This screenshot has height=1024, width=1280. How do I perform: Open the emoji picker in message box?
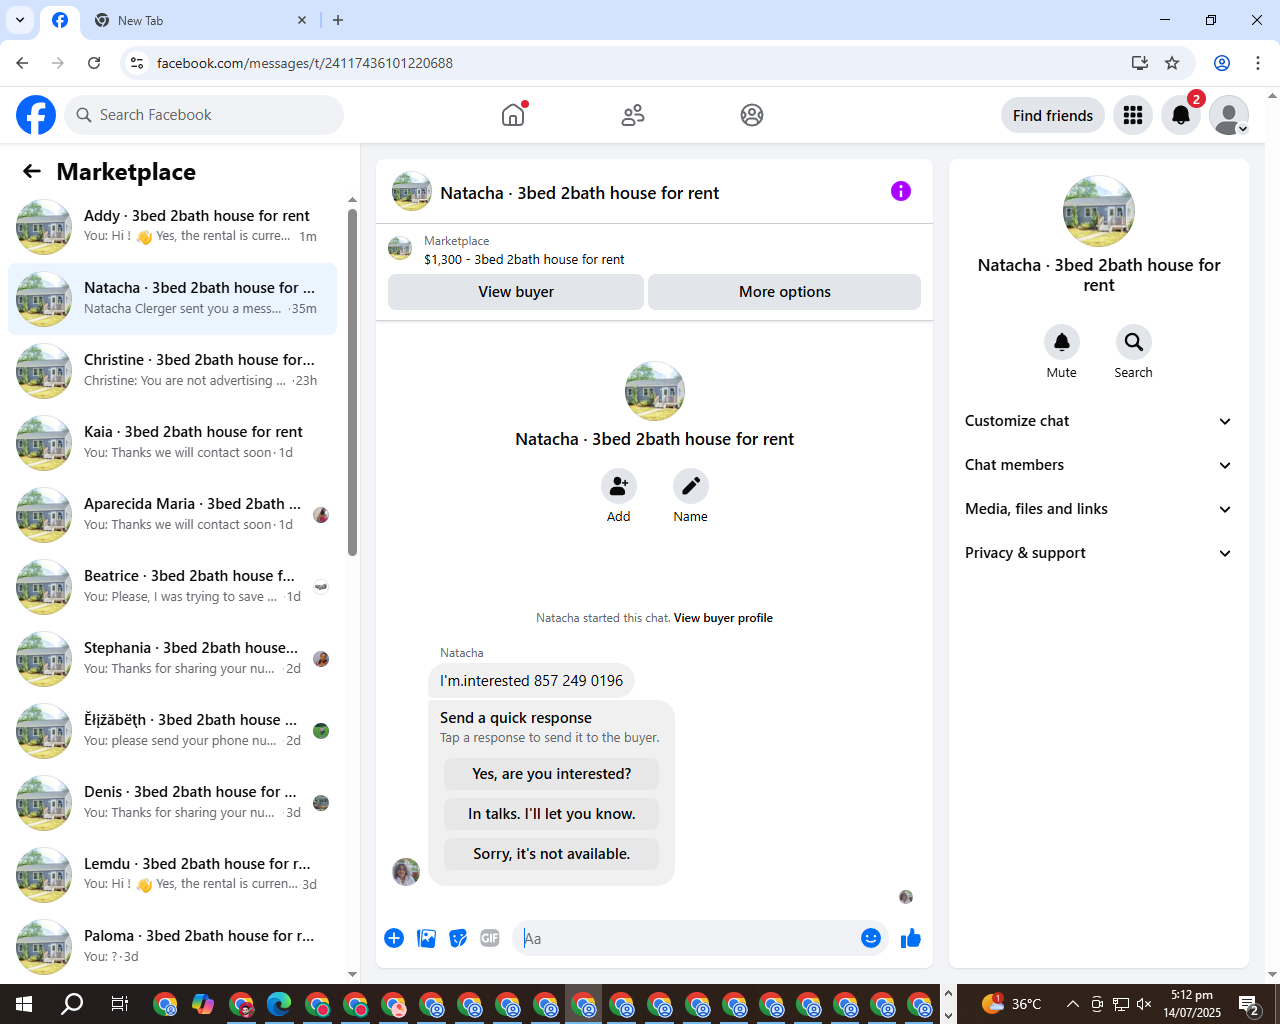[871, 938]
